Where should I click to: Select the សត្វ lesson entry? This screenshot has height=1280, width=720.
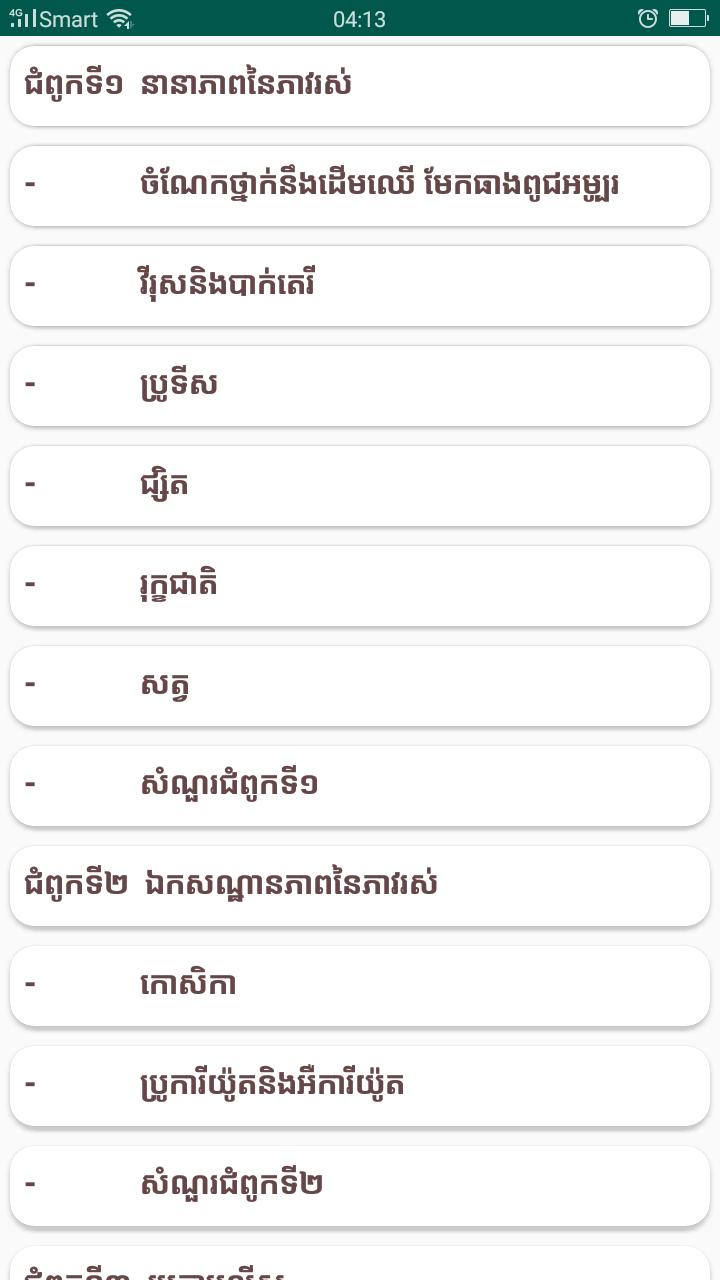(x=360, y=686)
